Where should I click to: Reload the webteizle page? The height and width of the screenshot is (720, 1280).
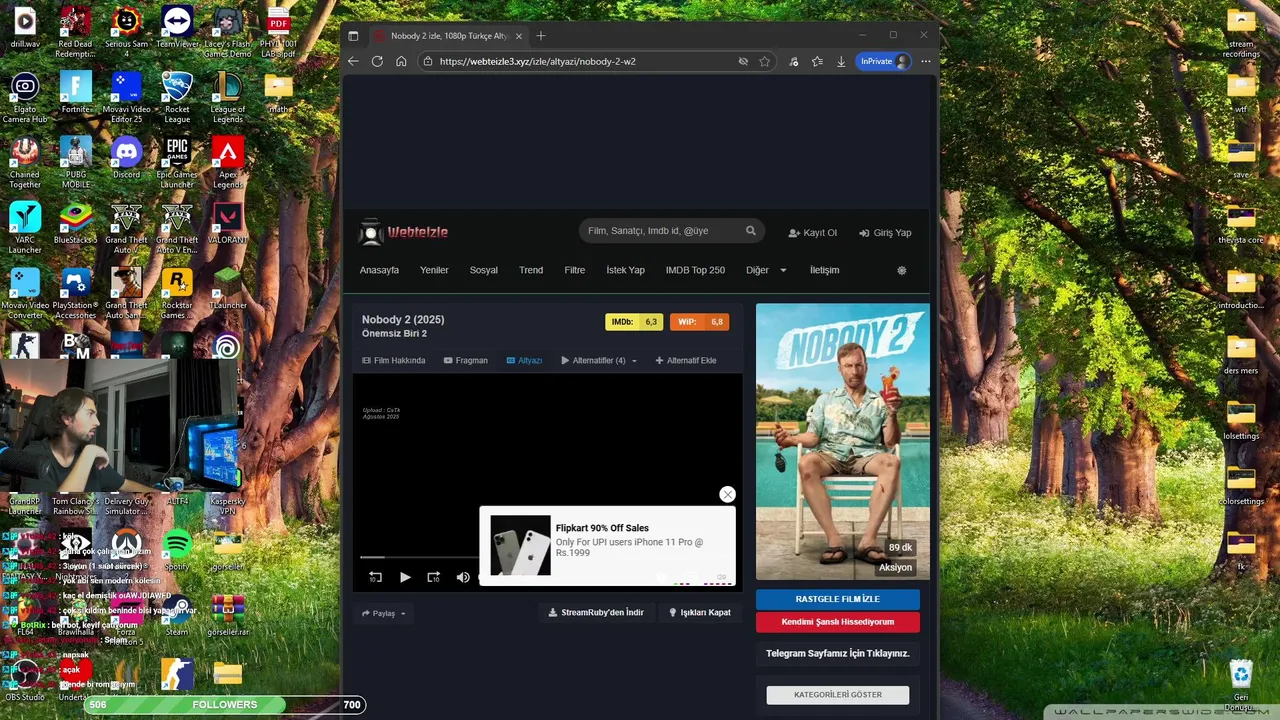coord(377,61)
